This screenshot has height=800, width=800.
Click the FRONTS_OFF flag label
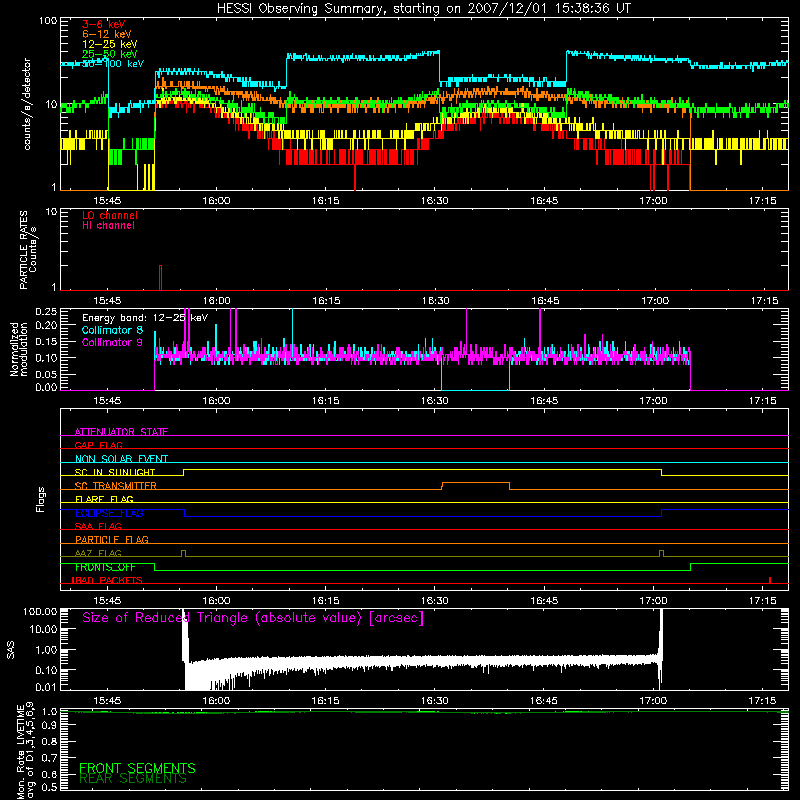coord(105,567)
